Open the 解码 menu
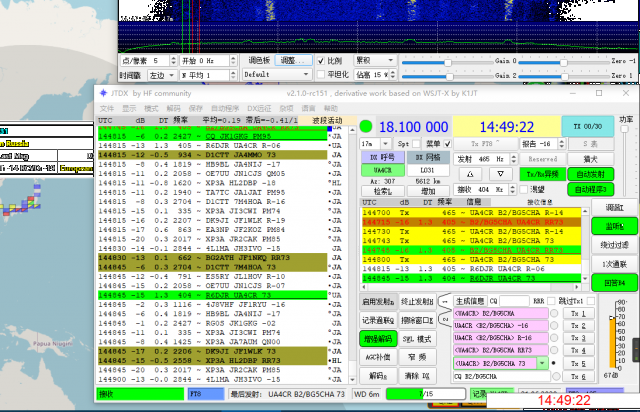Screen dimensions: 640x412 click(173, 108)
